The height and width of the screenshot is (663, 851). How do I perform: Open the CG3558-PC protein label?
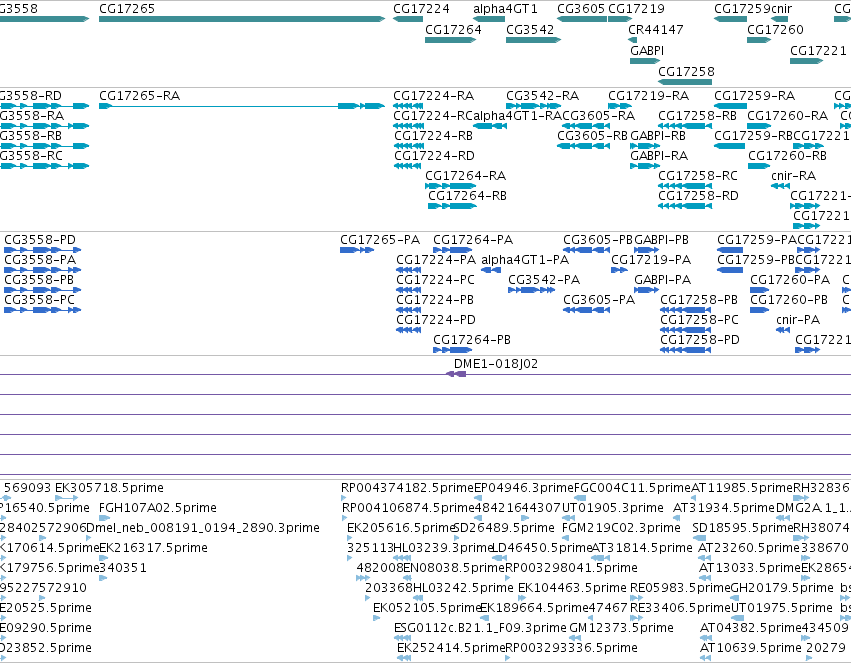point(40,299)
